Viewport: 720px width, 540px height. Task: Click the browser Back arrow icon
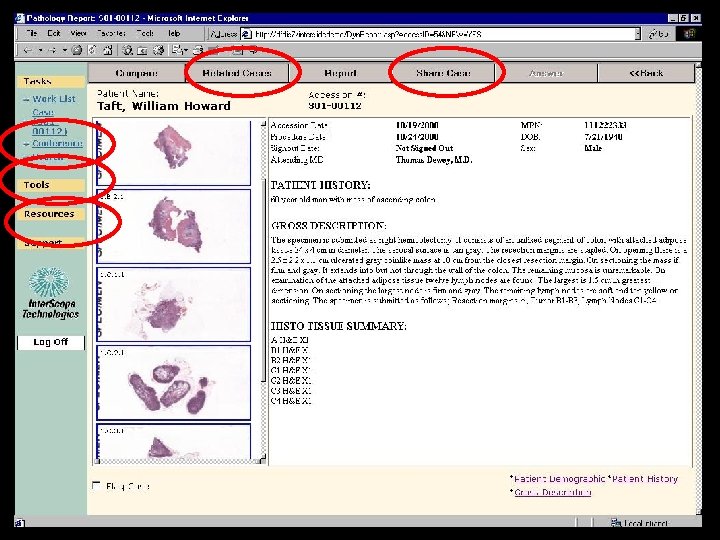click(x=28, y=51)
